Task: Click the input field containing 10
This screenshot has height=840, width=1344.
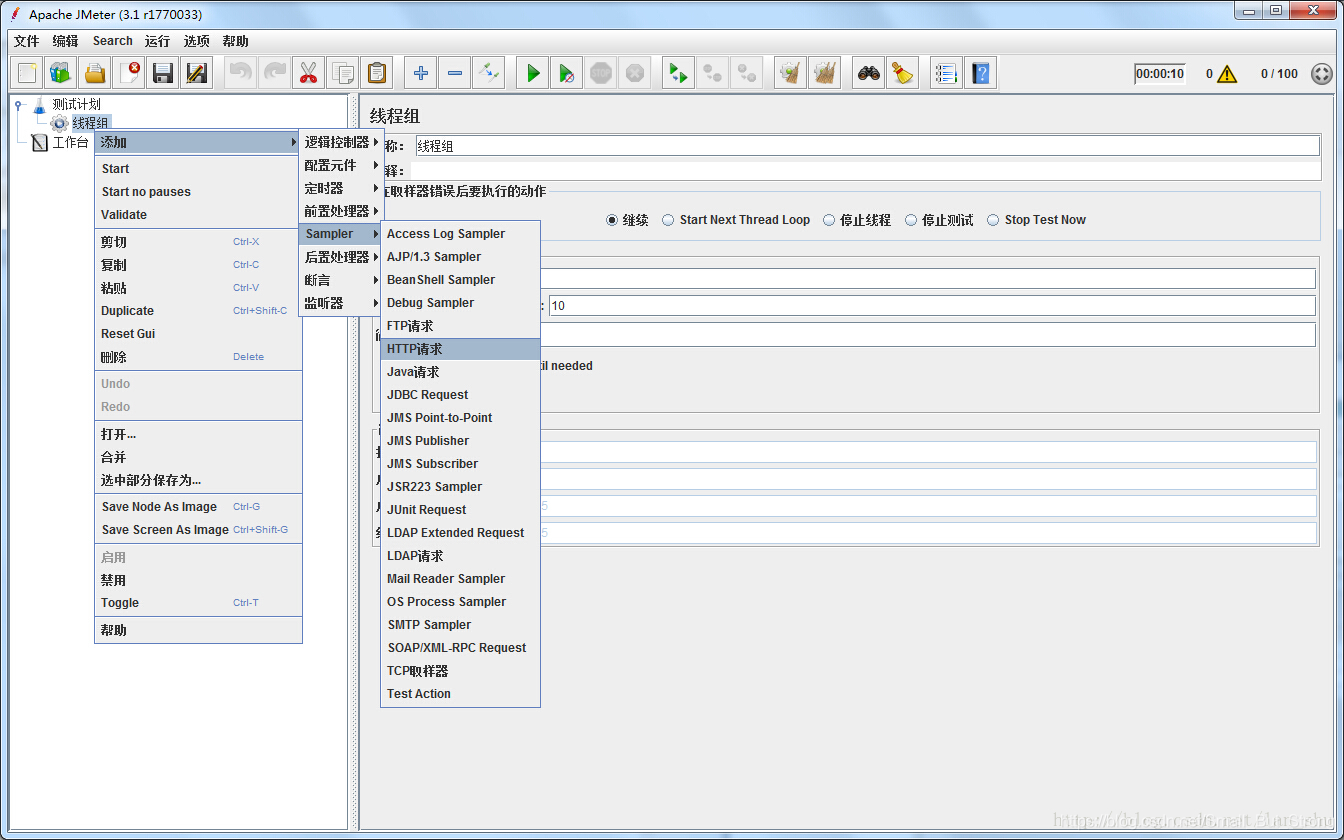Action: click(x=932, y=306)
